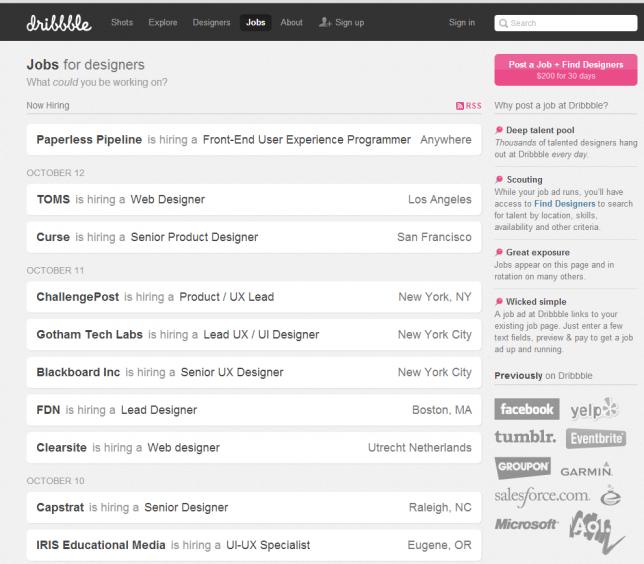Open the IRIS Educational Media job listing

pyautogui.click(x=254, y=545)
